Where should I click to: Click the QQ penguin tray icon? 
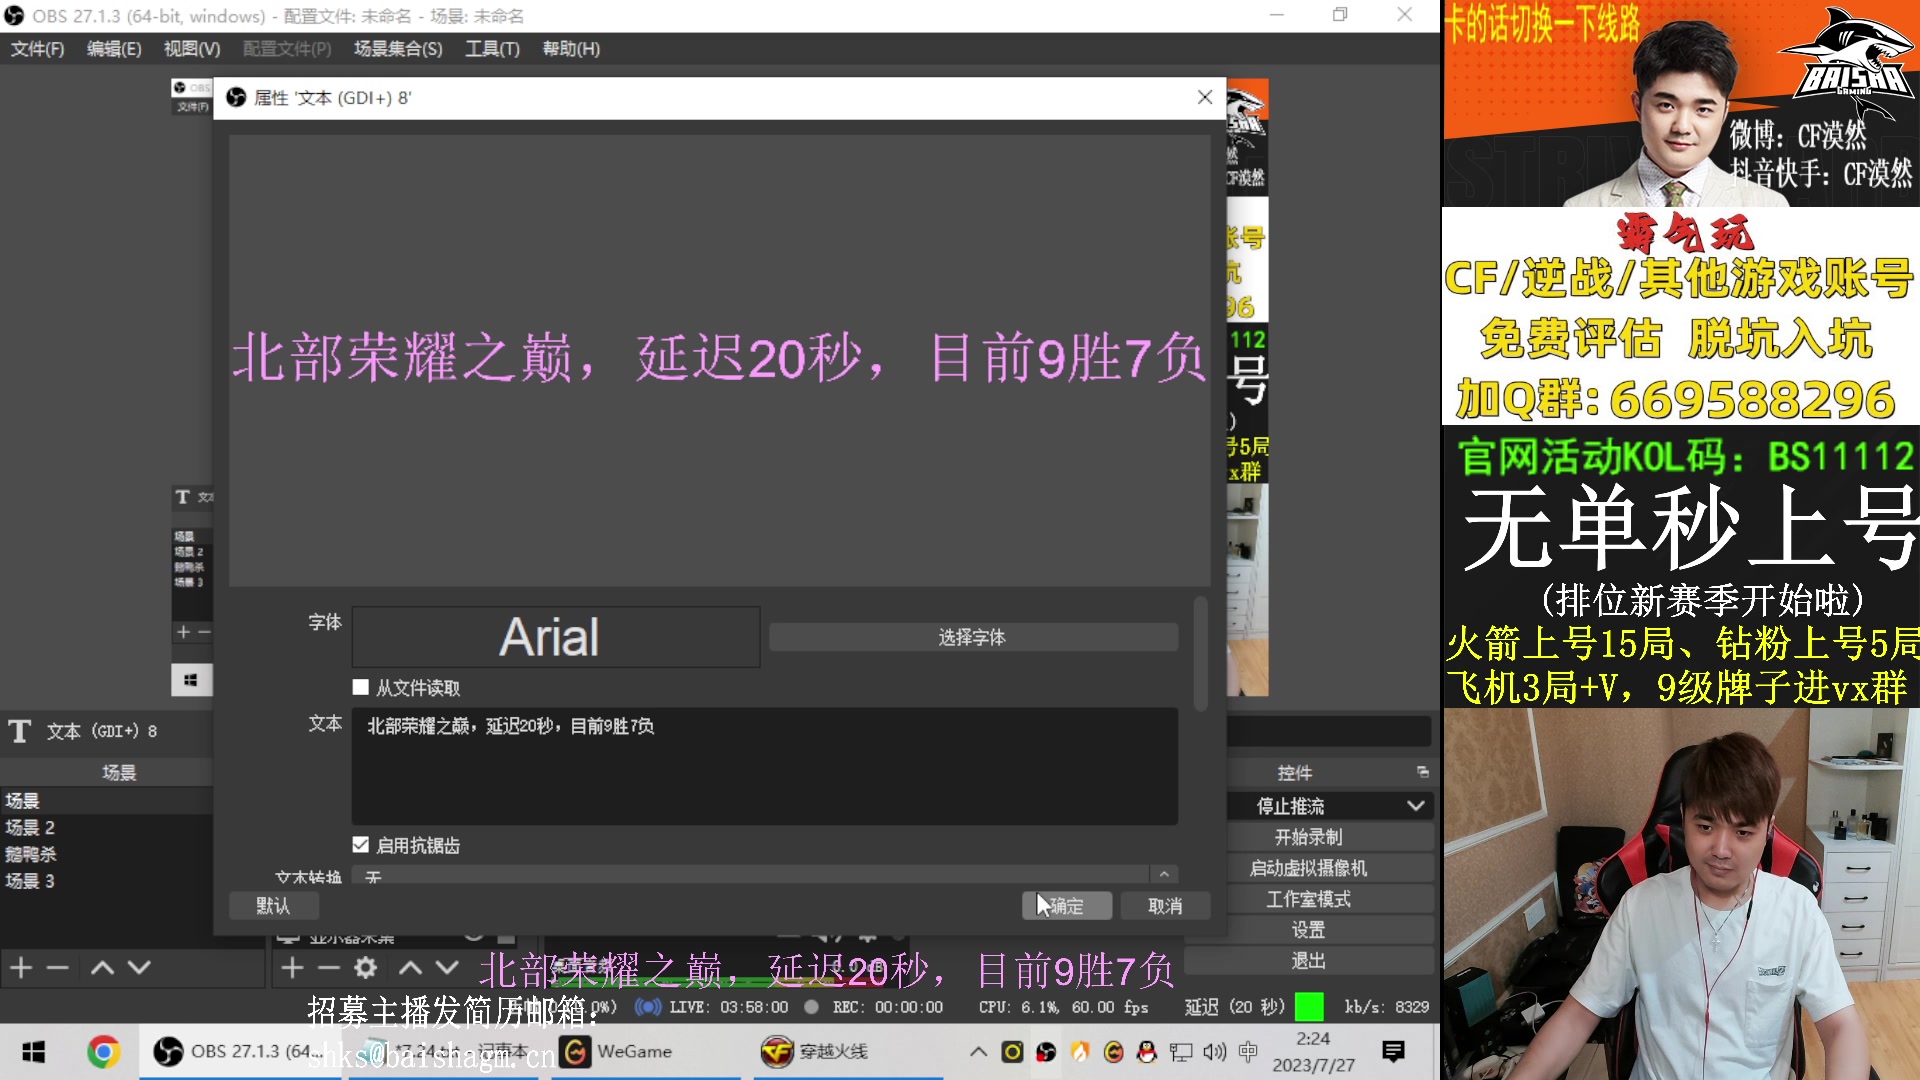coord(1147,1052)
